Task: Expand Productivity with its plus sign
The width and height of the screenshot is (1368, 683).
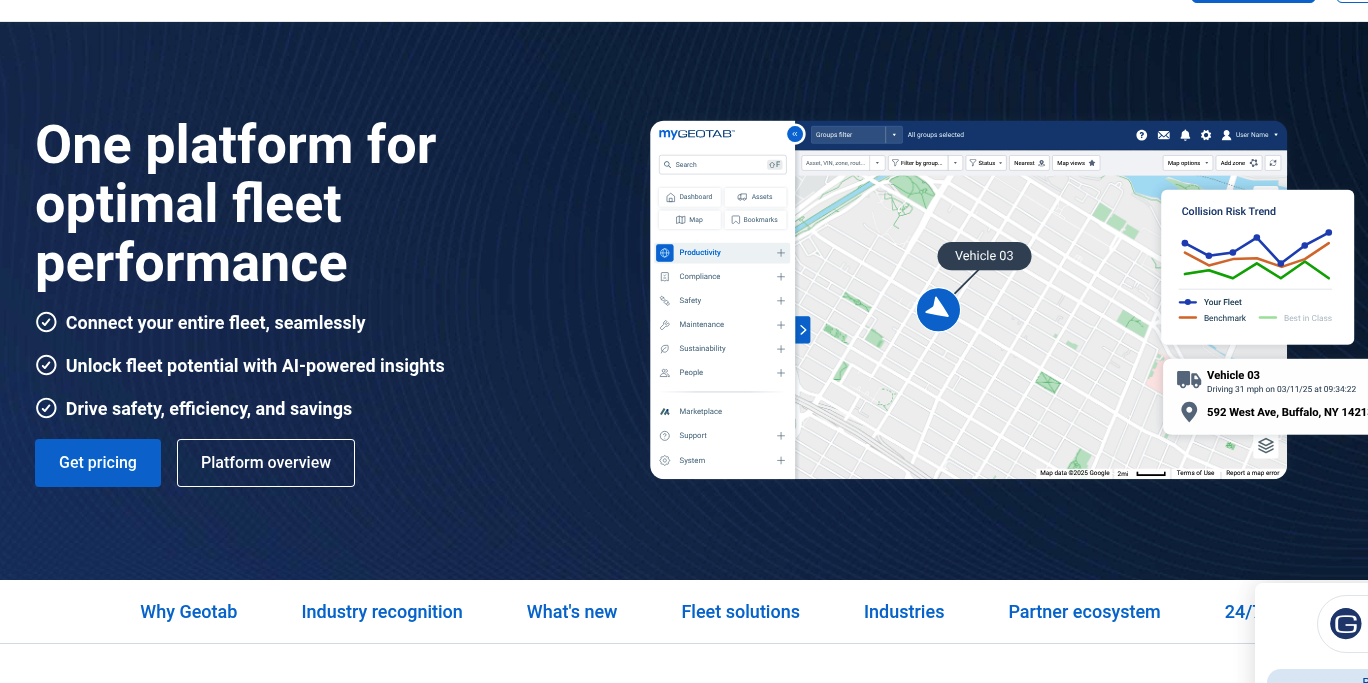Action: click(x=781, y=253)
